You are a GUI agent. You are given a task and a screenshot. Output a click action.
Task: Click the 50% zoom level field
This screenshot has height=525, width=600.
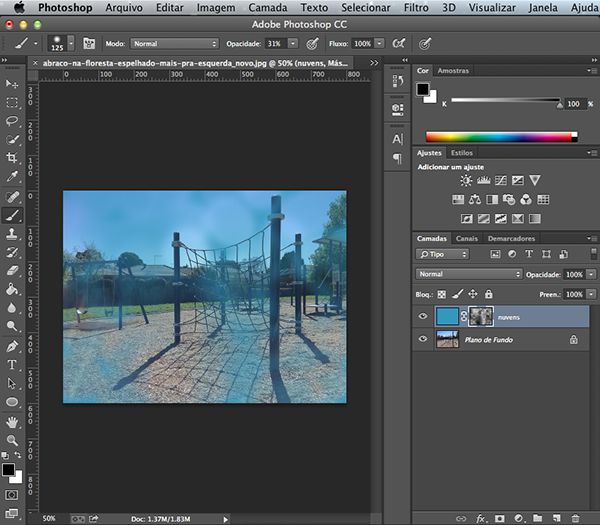click(x=49, y=518)
